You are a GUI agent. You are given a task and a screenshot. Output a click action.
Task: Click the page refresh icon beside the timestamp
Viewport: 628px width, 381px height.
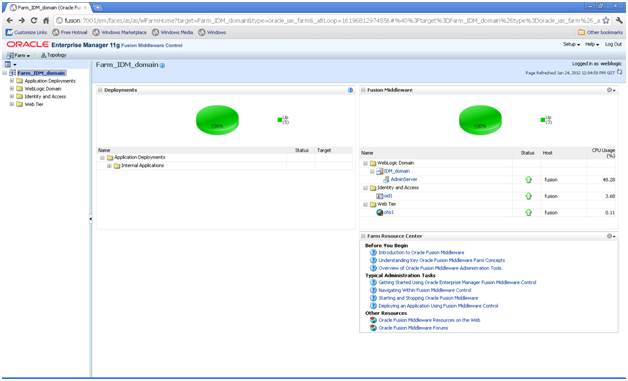point(620,73)
